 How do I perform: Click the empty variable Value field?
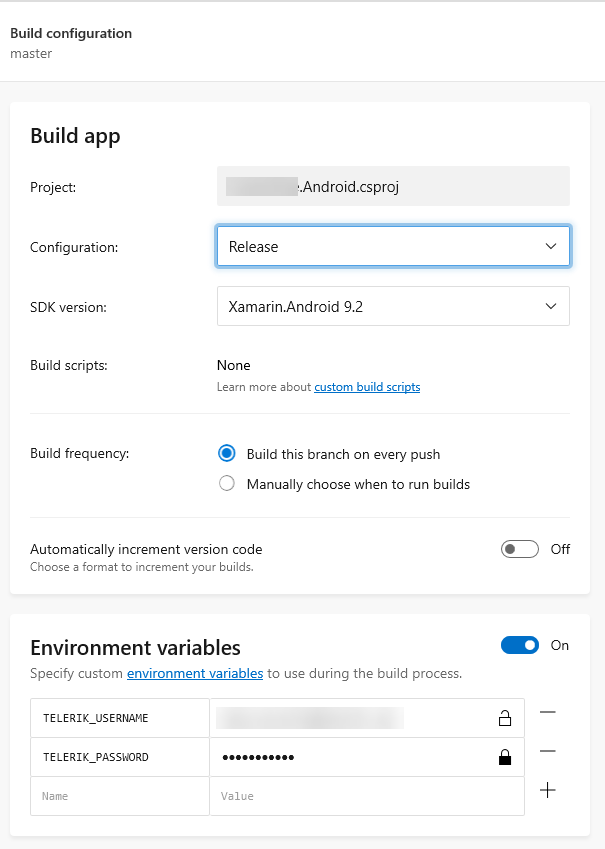tap(366, 796)
